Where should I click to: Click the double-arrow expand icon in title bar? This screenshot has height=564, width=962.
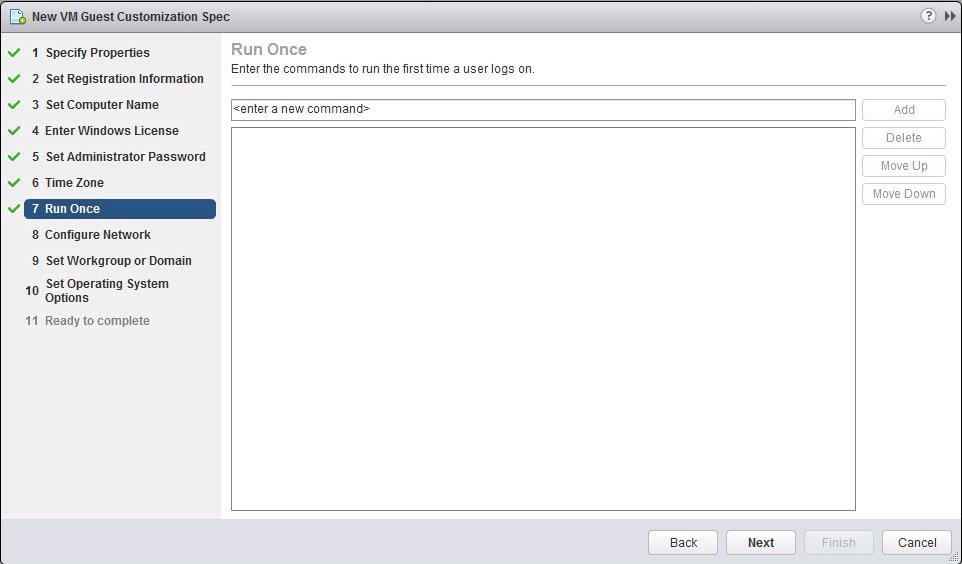950,17
